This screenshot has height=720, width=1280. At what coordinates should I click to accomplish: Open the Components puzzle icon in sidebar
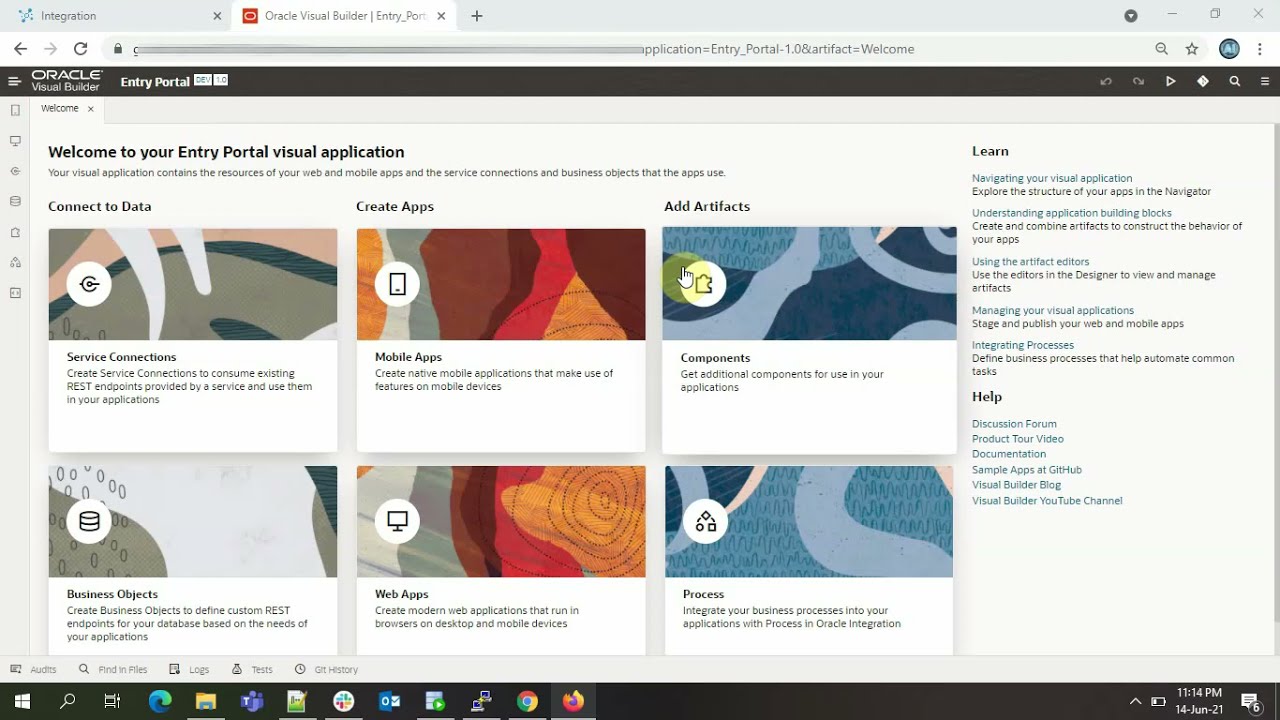(15, 232)
